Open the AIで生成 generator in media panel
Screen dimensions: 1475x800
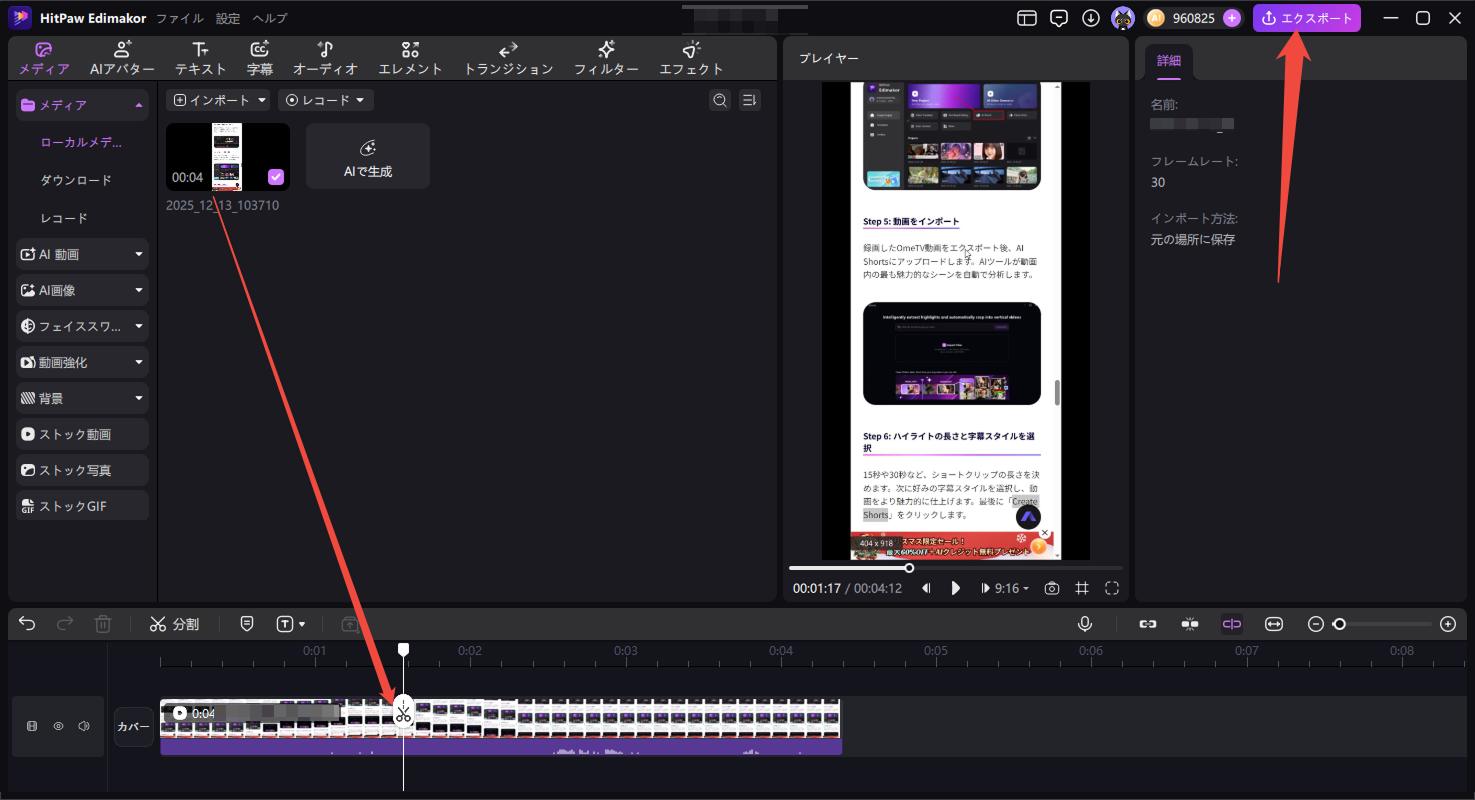click(x=367, y=156)
